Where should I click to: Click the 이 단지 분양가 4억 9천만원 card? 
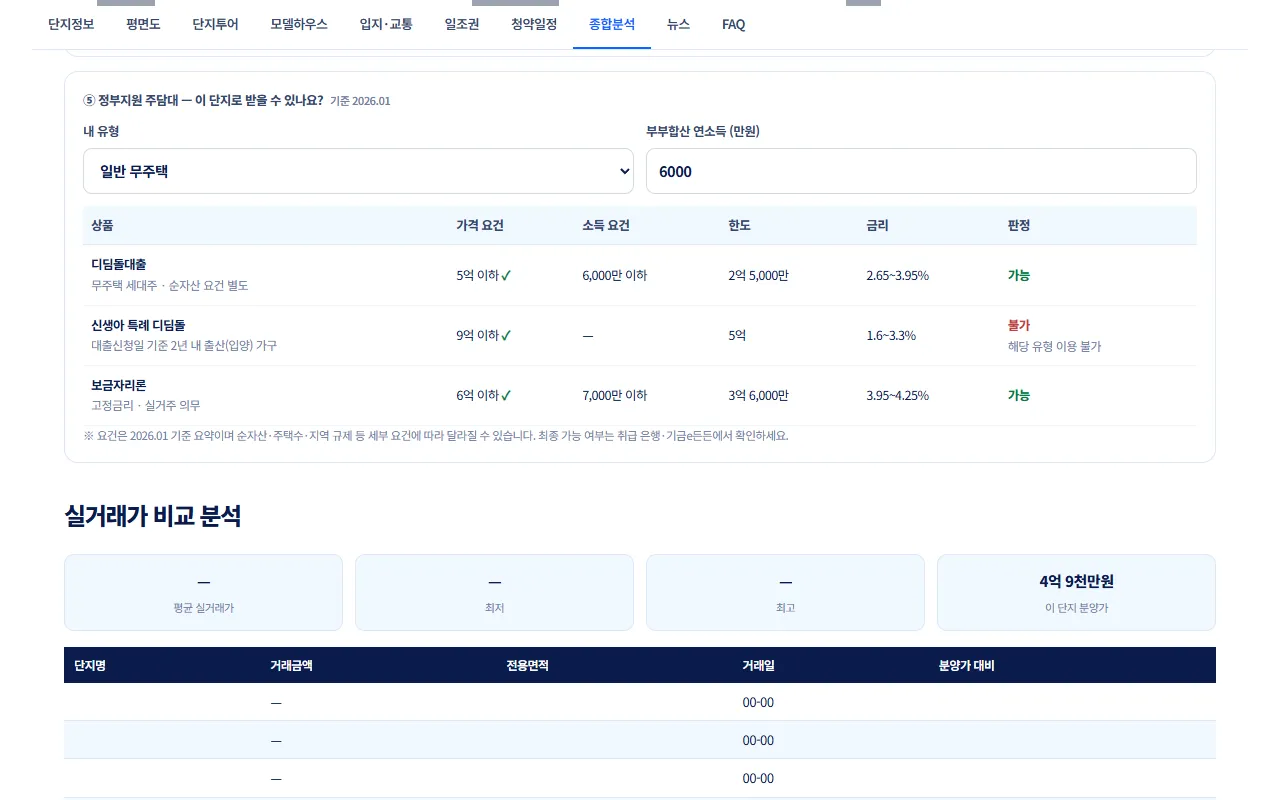[1076, 592]
